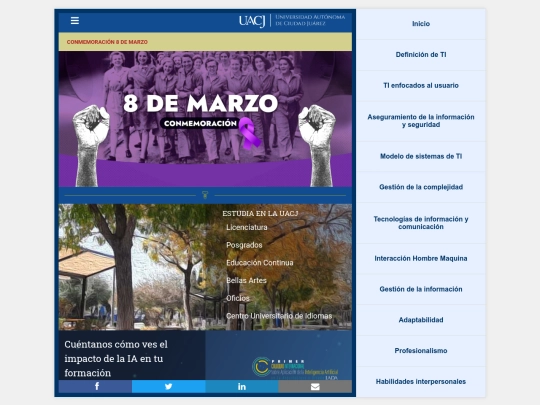Go to TI enfocados al usuario
Screen dimensions: 540x405
421,85
